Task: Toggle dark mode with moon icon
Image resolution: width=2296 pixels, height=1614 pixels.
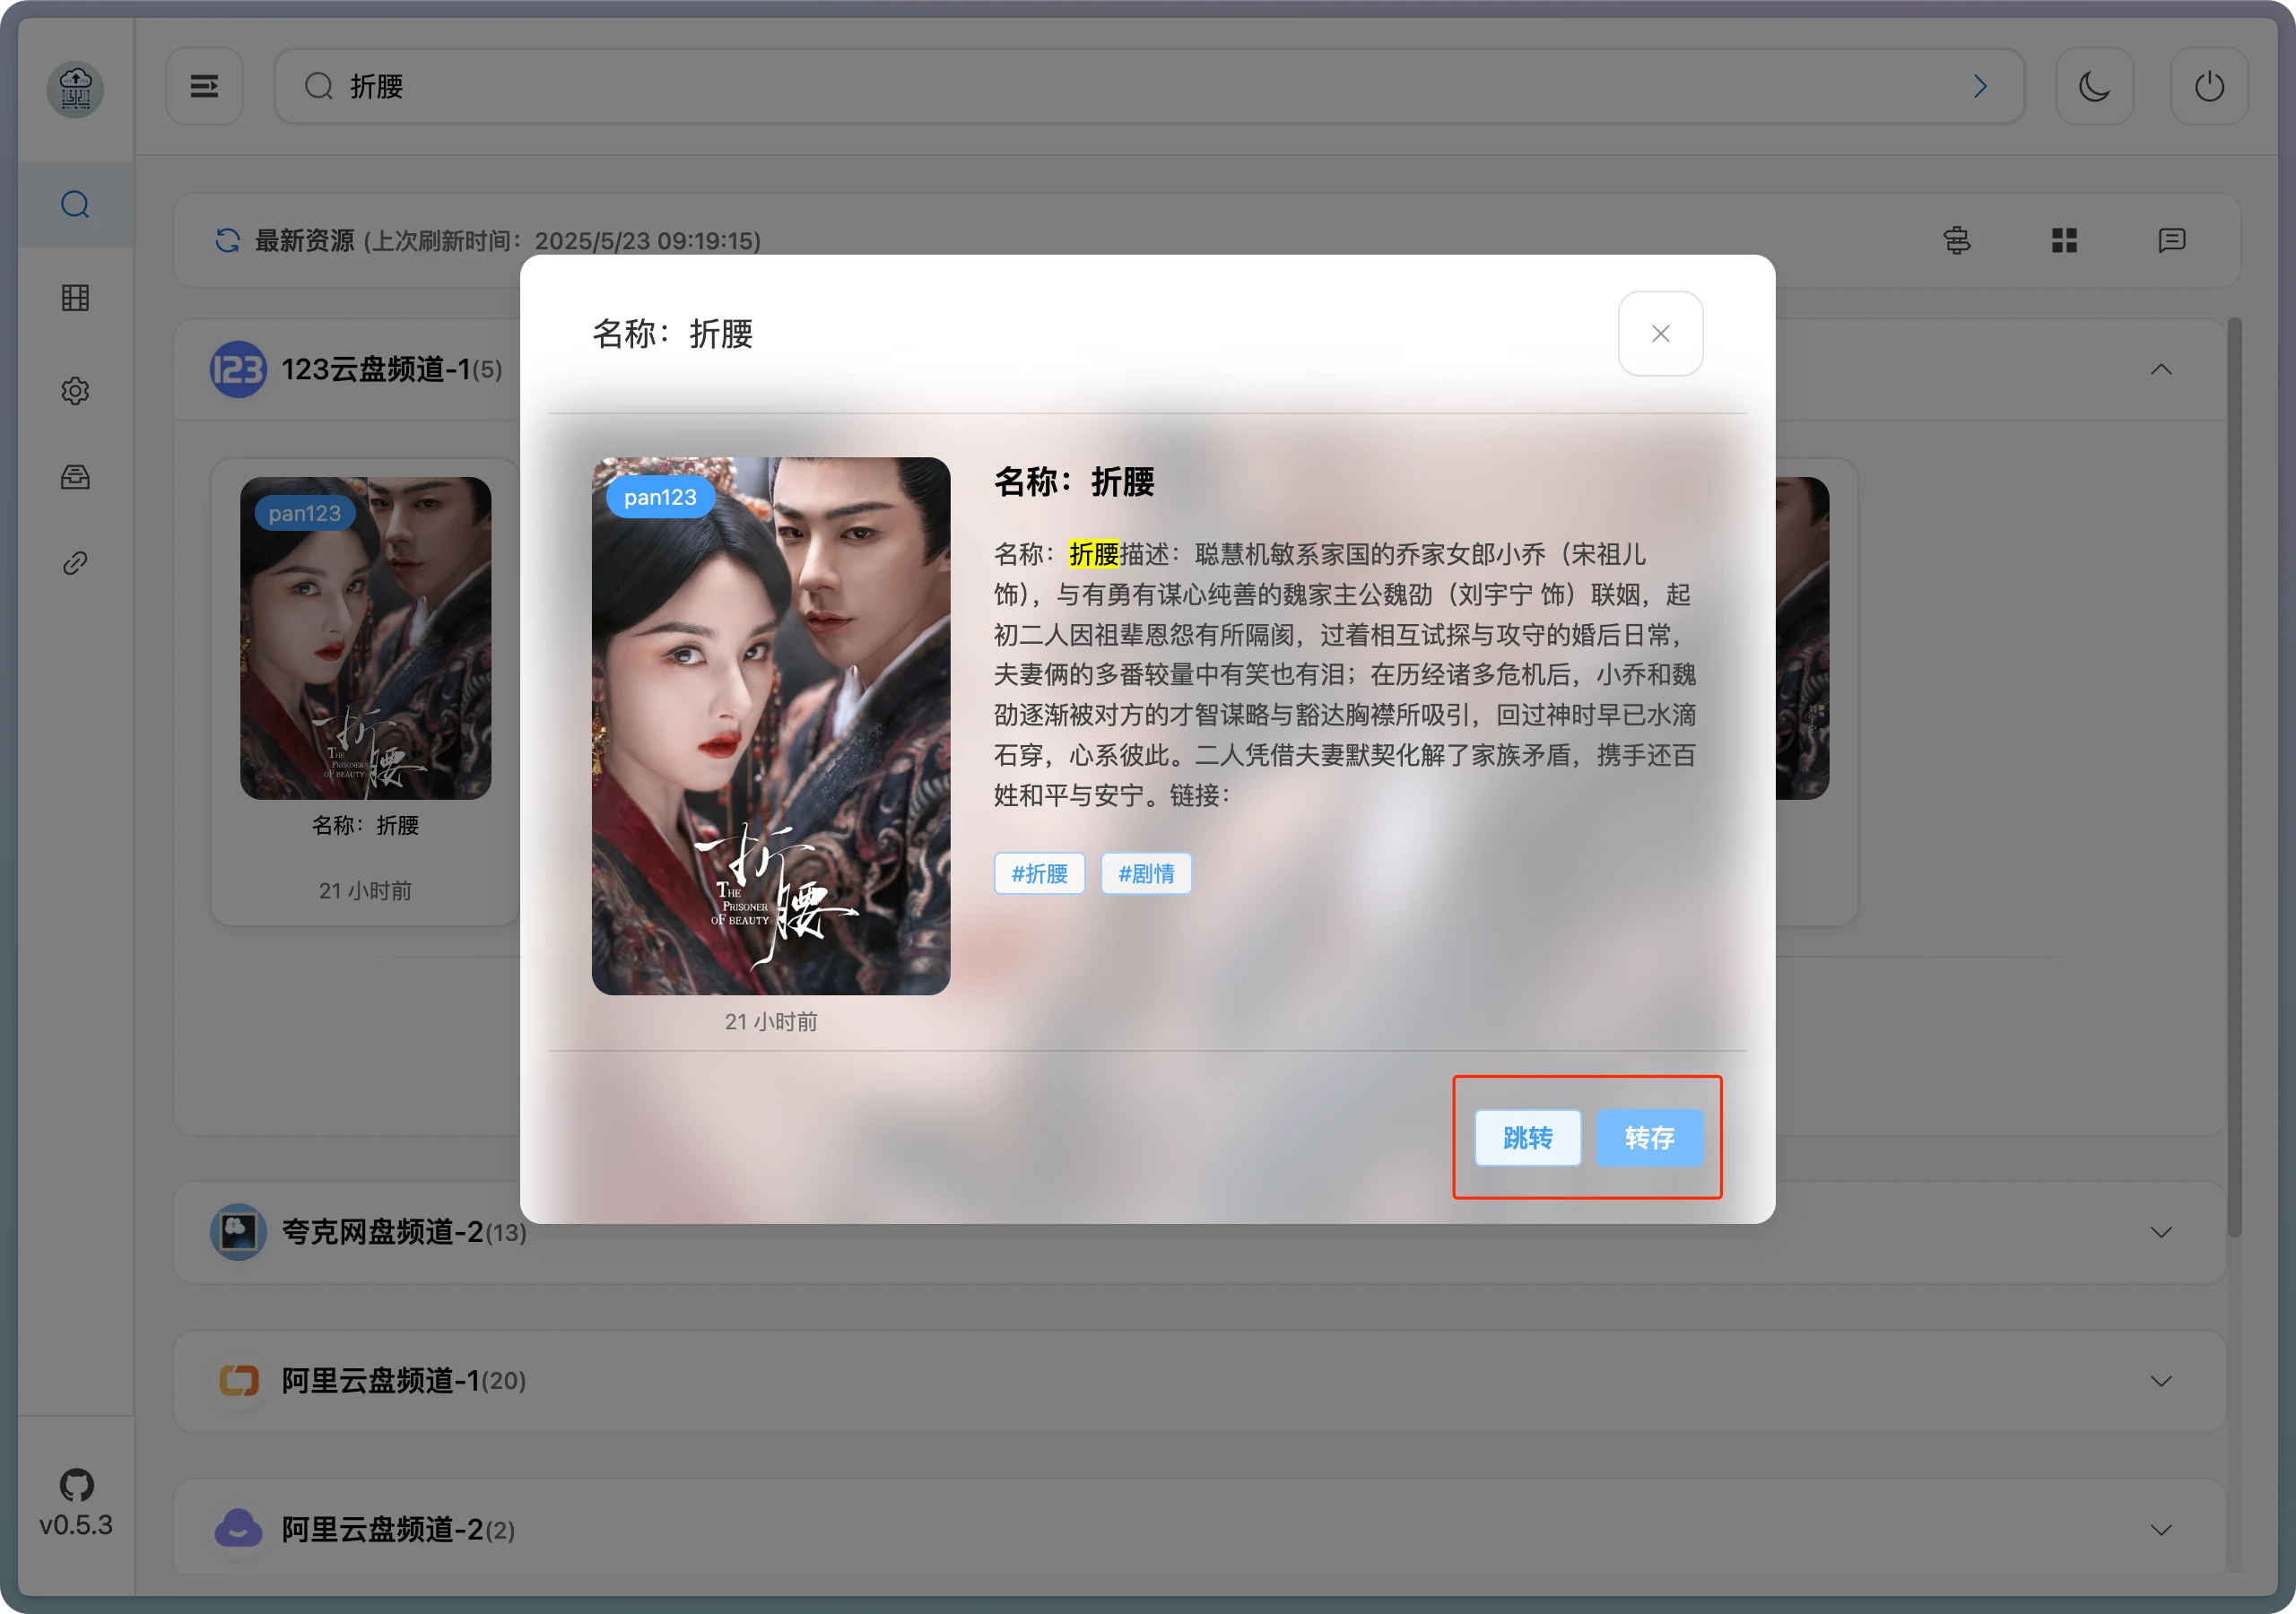Action: (2094, 86)
